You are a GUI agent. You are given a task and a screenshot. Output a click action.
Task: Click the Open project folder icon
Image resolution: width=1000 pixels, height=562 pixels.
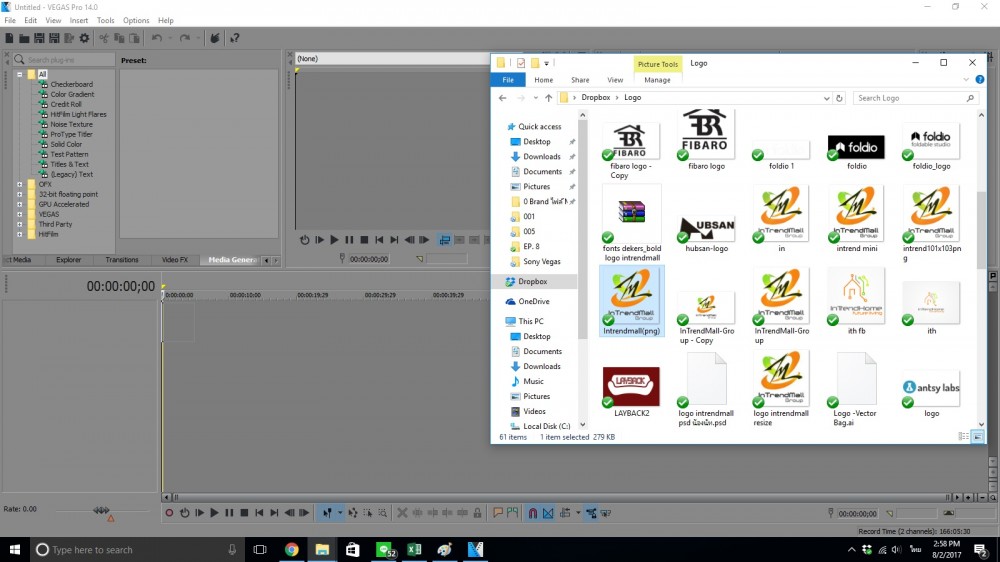(24, 38)
